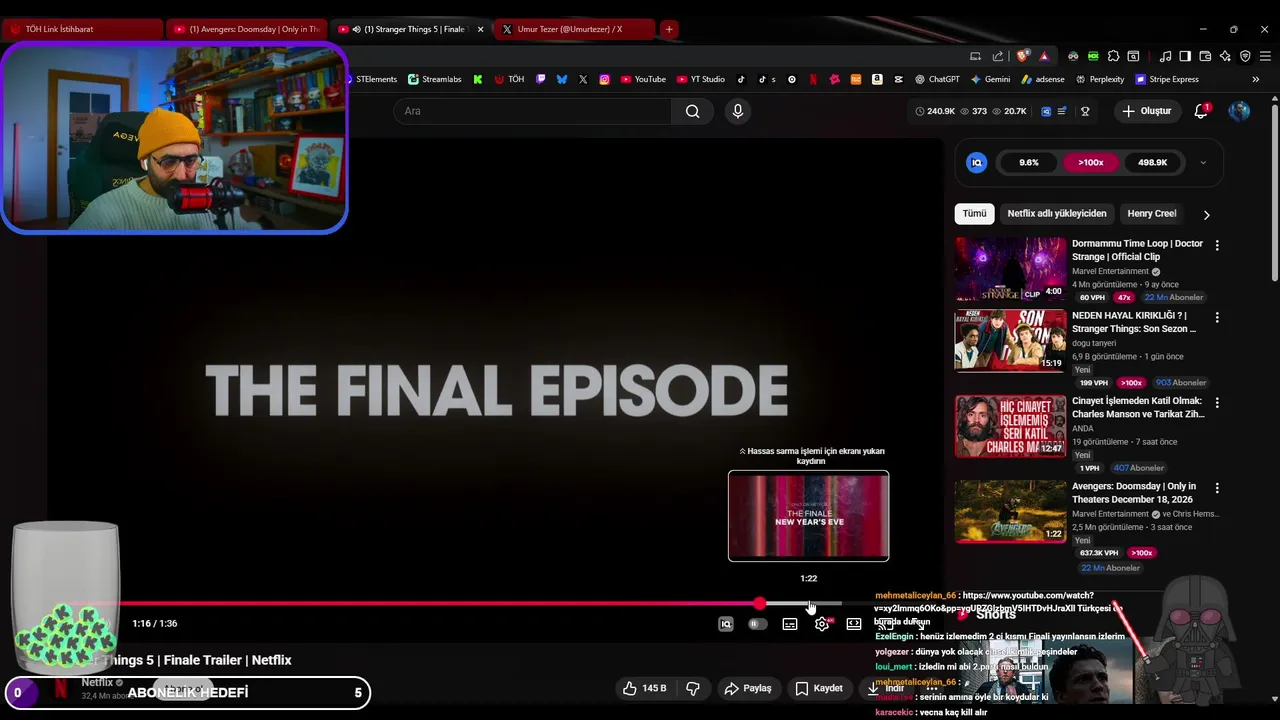Open STElements bookmark
The width and height of the screenshot is (1280, 720).
click(x=373, y=79)
